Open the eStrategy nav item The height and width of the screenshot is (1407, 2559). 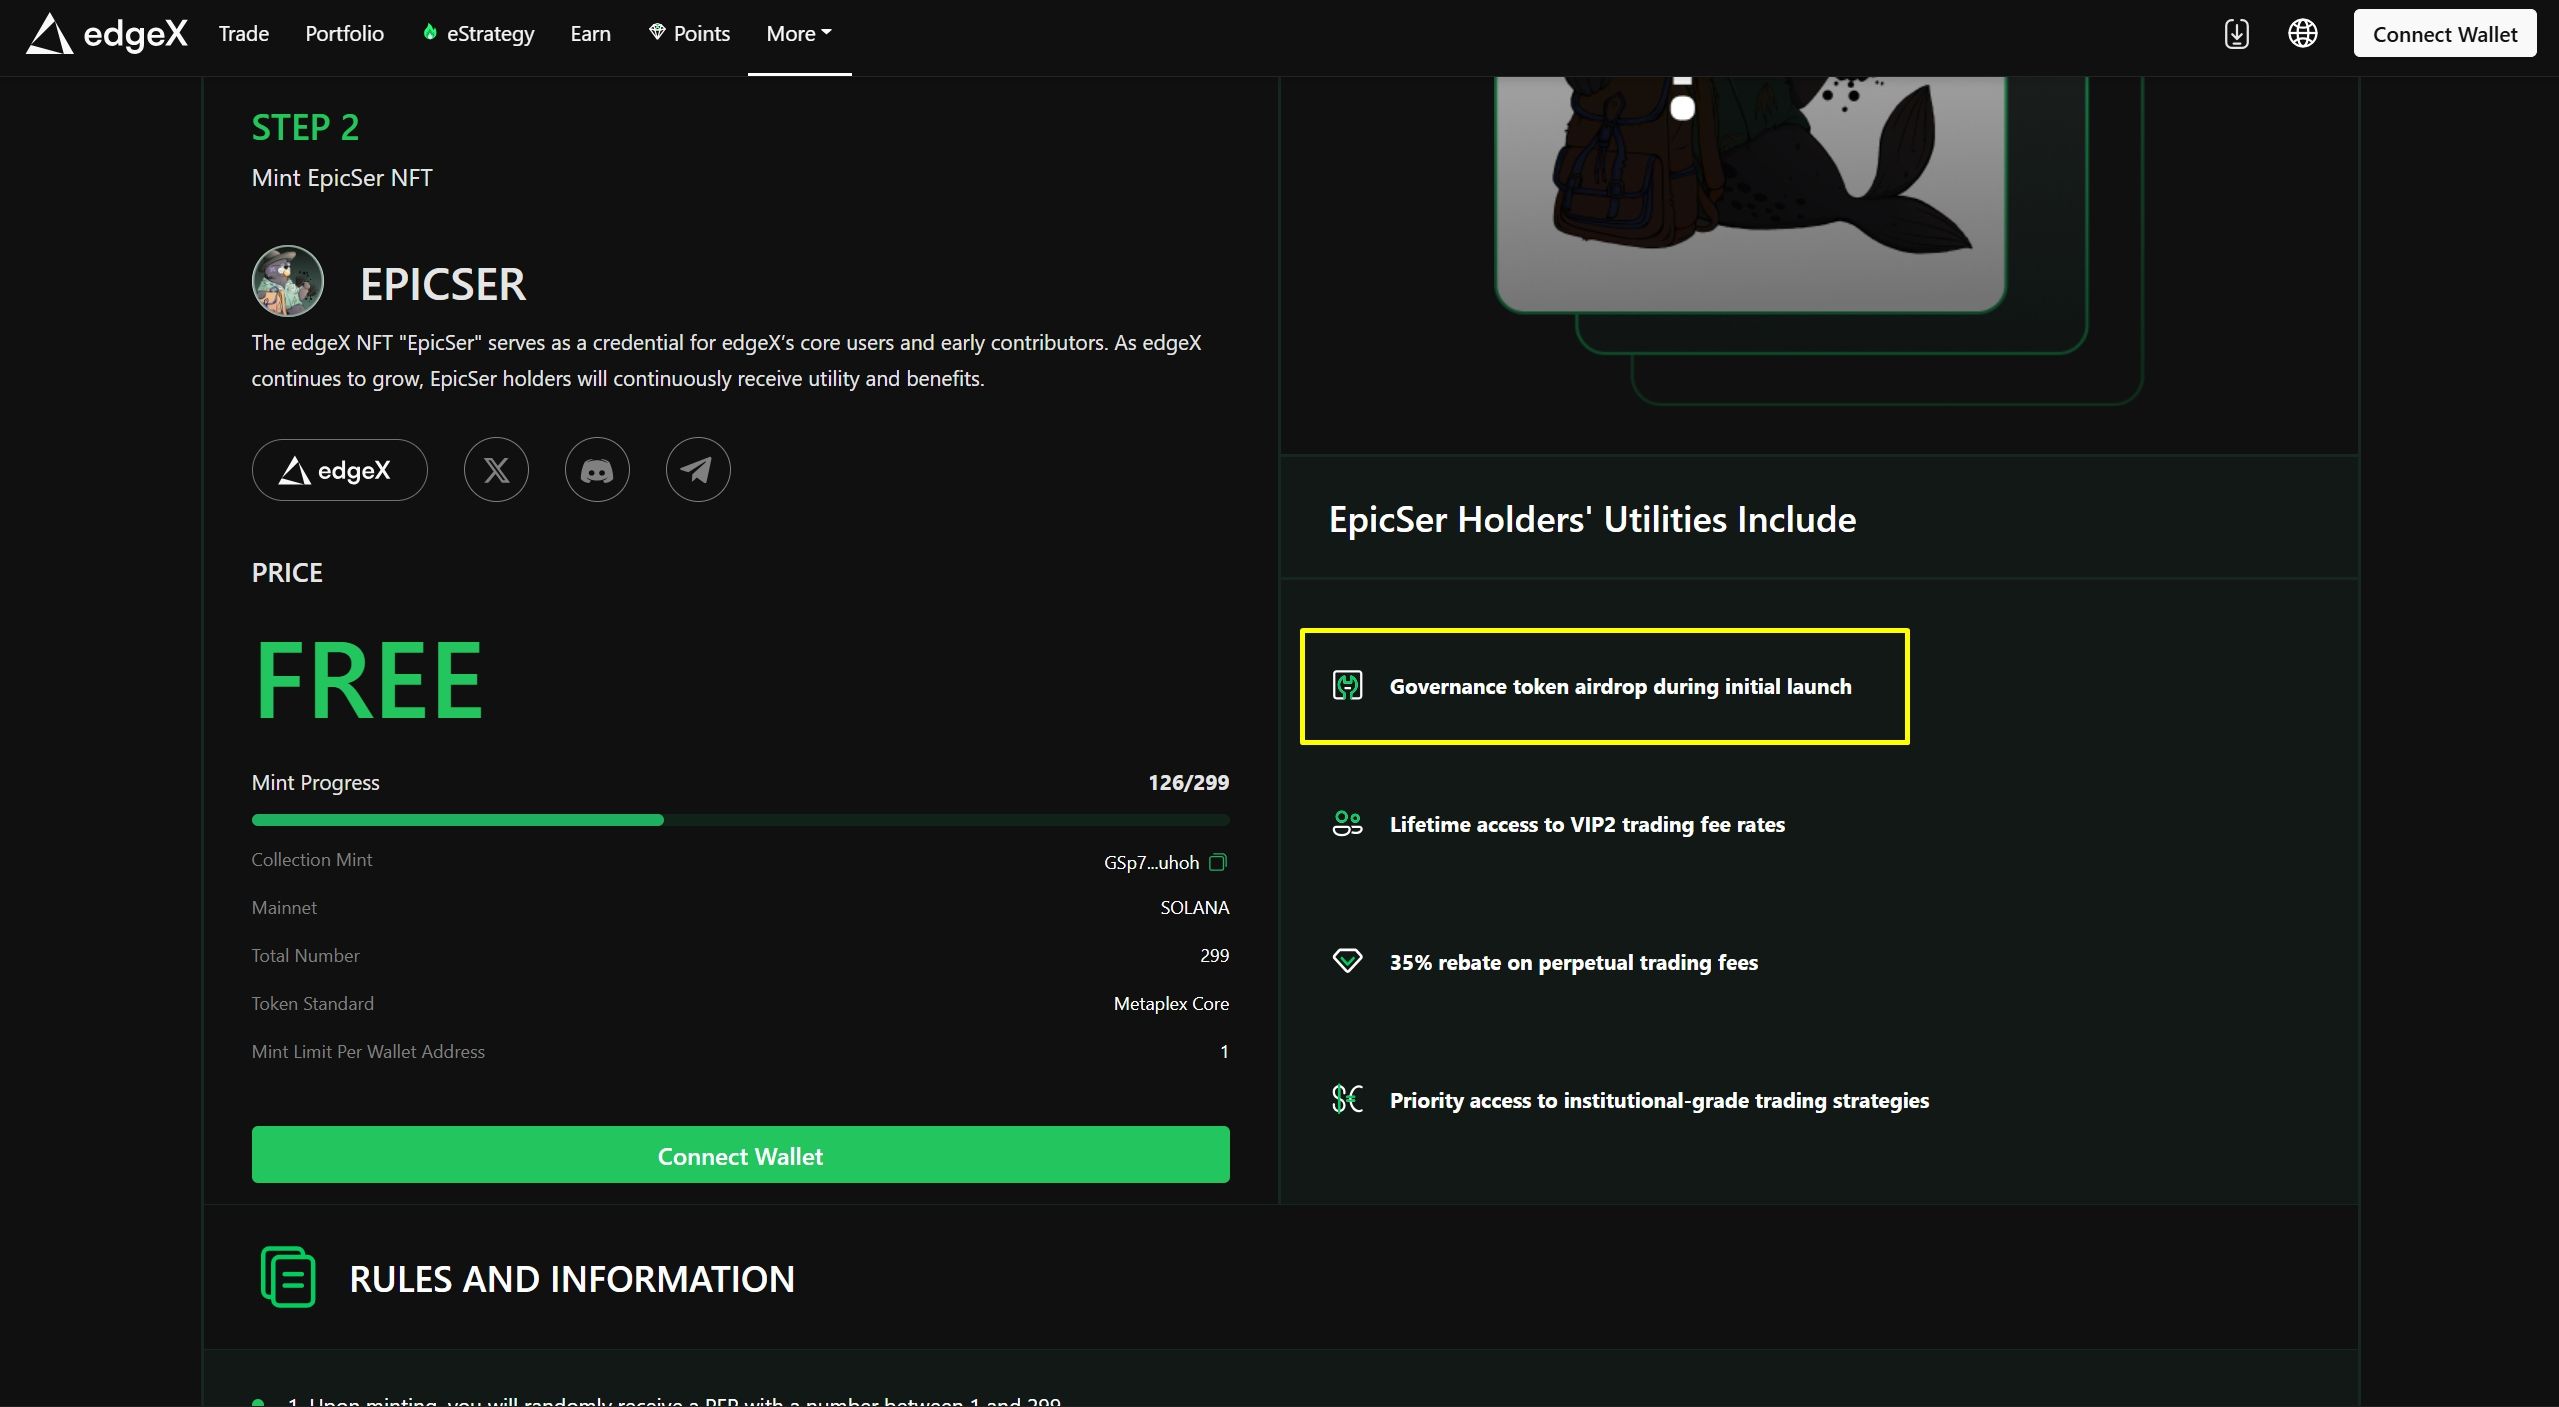(x=479, y=34)
